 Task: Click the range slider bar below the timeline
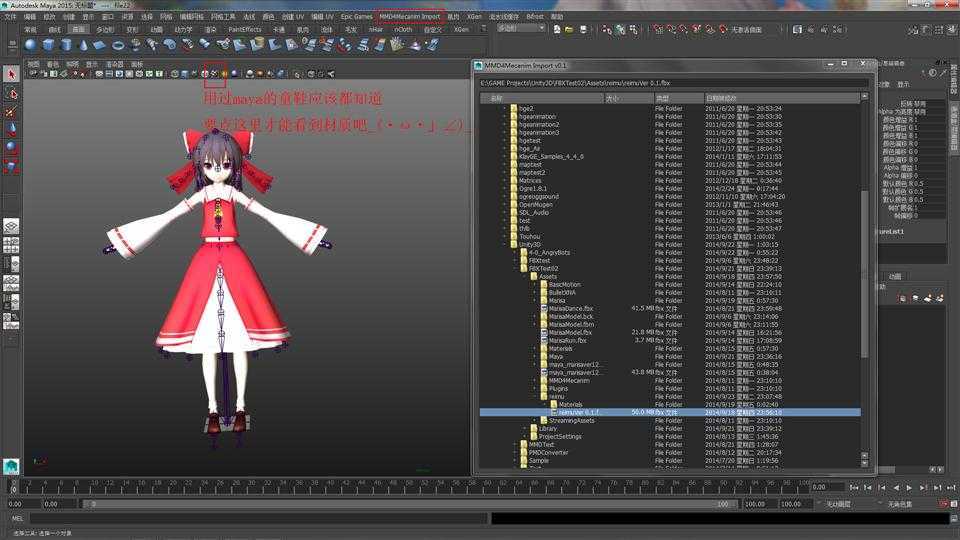409,504
